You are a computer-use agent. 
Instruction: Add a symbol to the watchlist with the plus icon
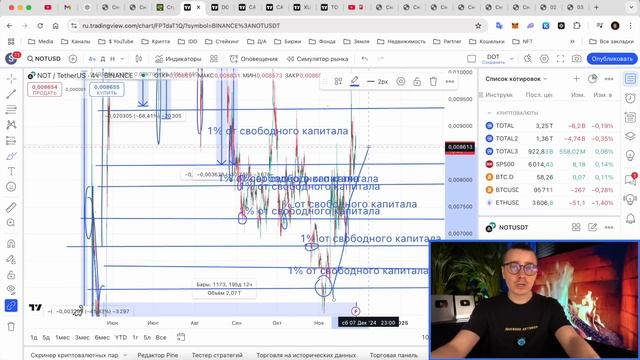(576, 79)
